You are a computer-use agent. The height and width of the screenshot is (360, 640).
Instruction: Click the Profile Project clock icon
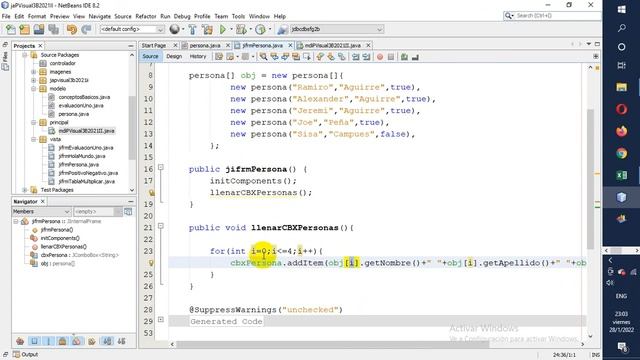click(260, 29)
